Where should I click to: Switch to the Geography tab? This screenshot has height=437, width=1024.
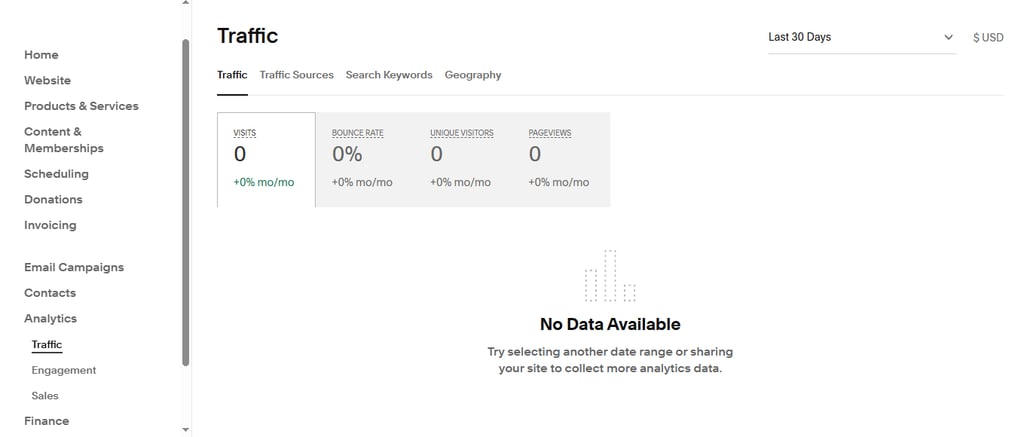pyautogui.click(x=473, y=75)
